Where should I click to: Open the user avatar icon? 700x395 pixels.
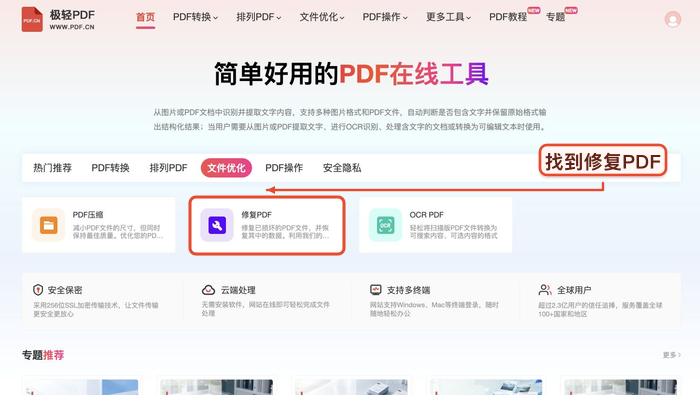[672, 19]
